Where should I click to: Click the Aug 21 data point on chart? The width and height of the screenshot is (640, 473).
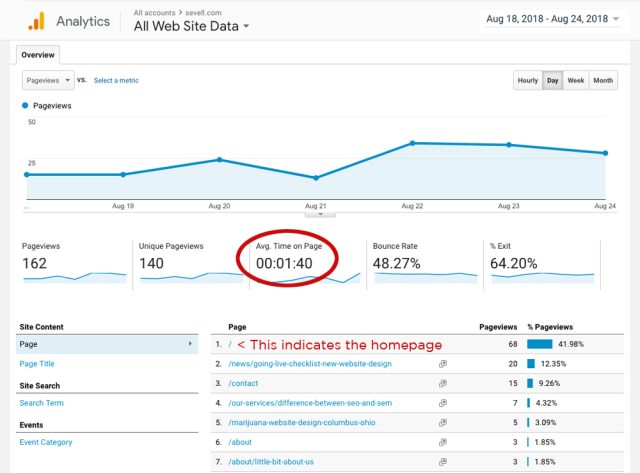tap(316, 178)
